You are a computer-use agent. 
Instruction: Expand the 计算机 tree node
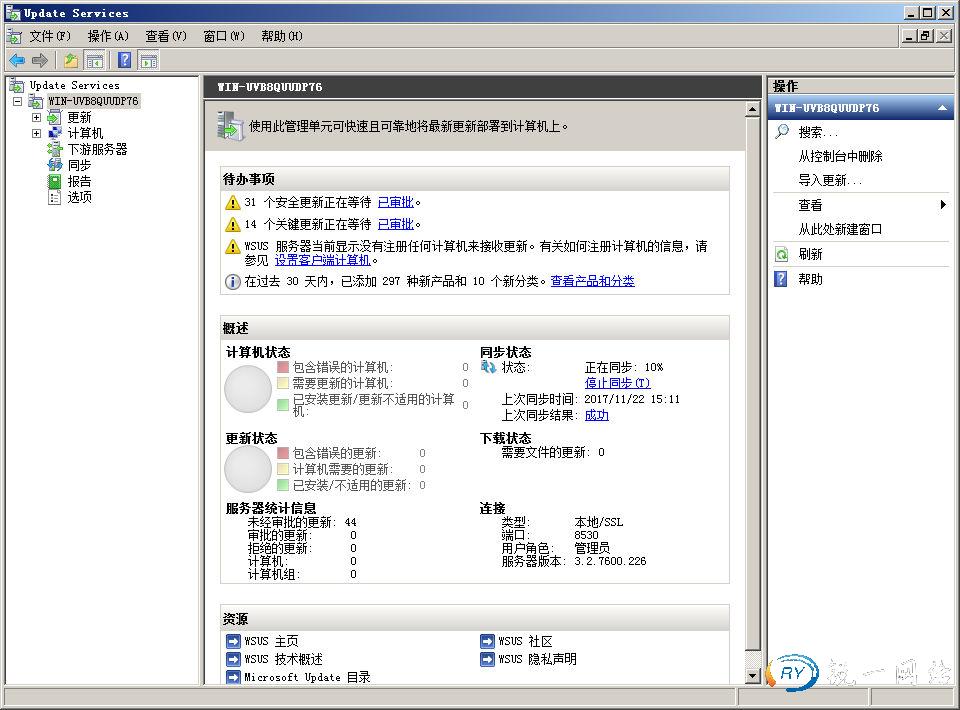coord(37,133)
